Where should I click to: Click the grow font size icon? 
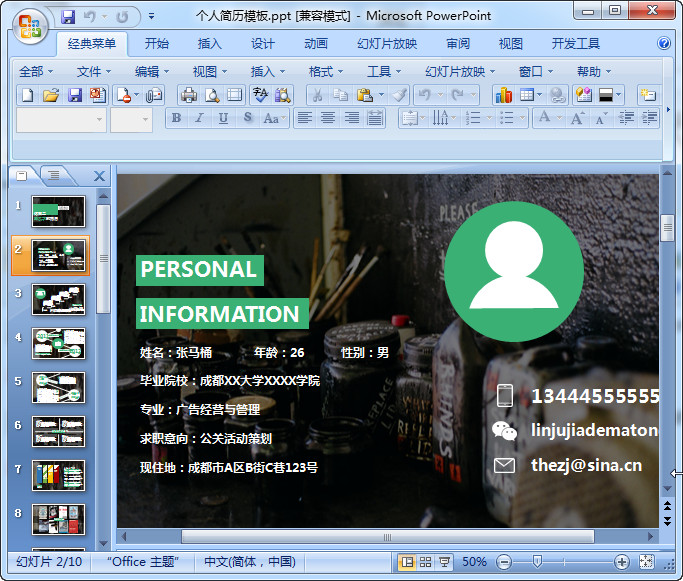pyautogui.click(x=577, y=118)
